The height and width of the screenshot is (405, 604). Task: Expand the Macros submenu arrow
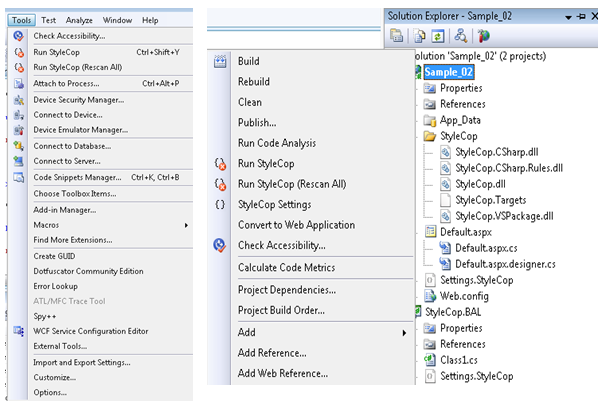[186, 225]
